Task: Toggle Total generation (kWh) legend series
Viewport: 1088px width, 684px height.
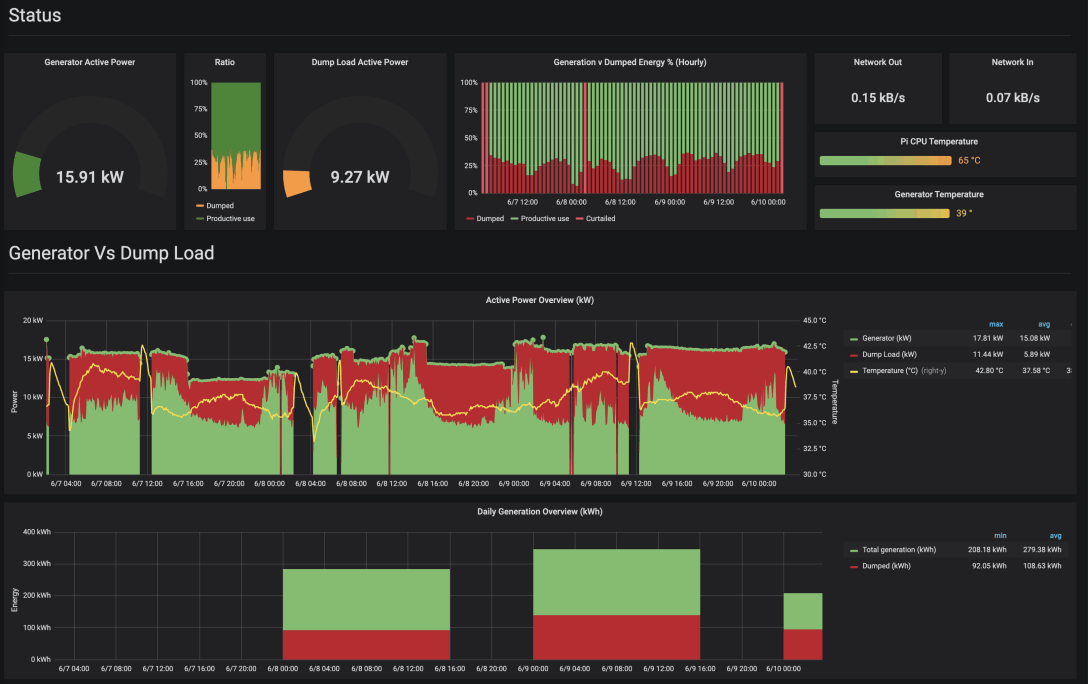Action: [x=899, y=550]
